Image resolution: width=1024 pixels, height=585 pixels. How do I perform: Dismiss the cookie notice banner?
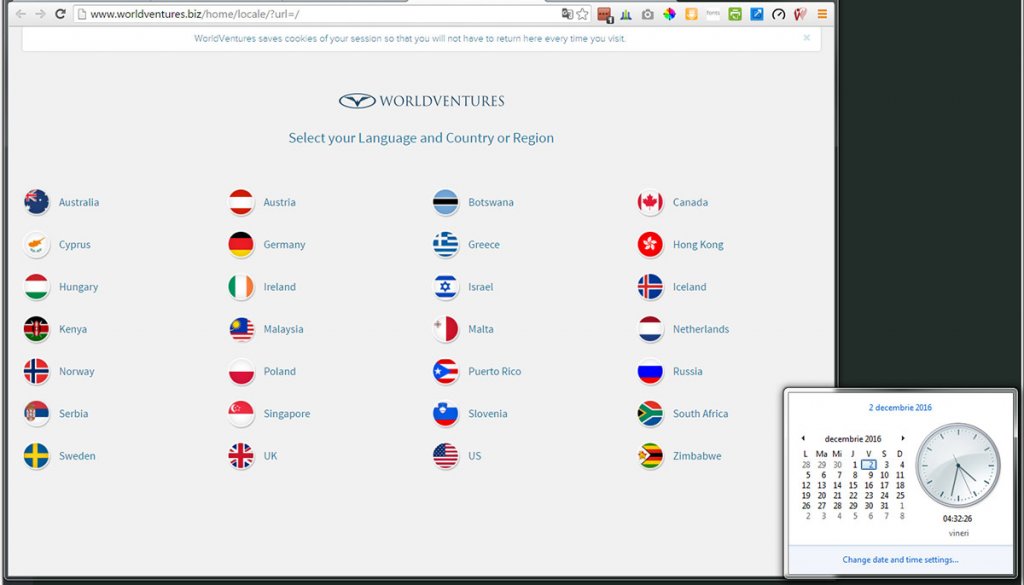pos(807,38)
